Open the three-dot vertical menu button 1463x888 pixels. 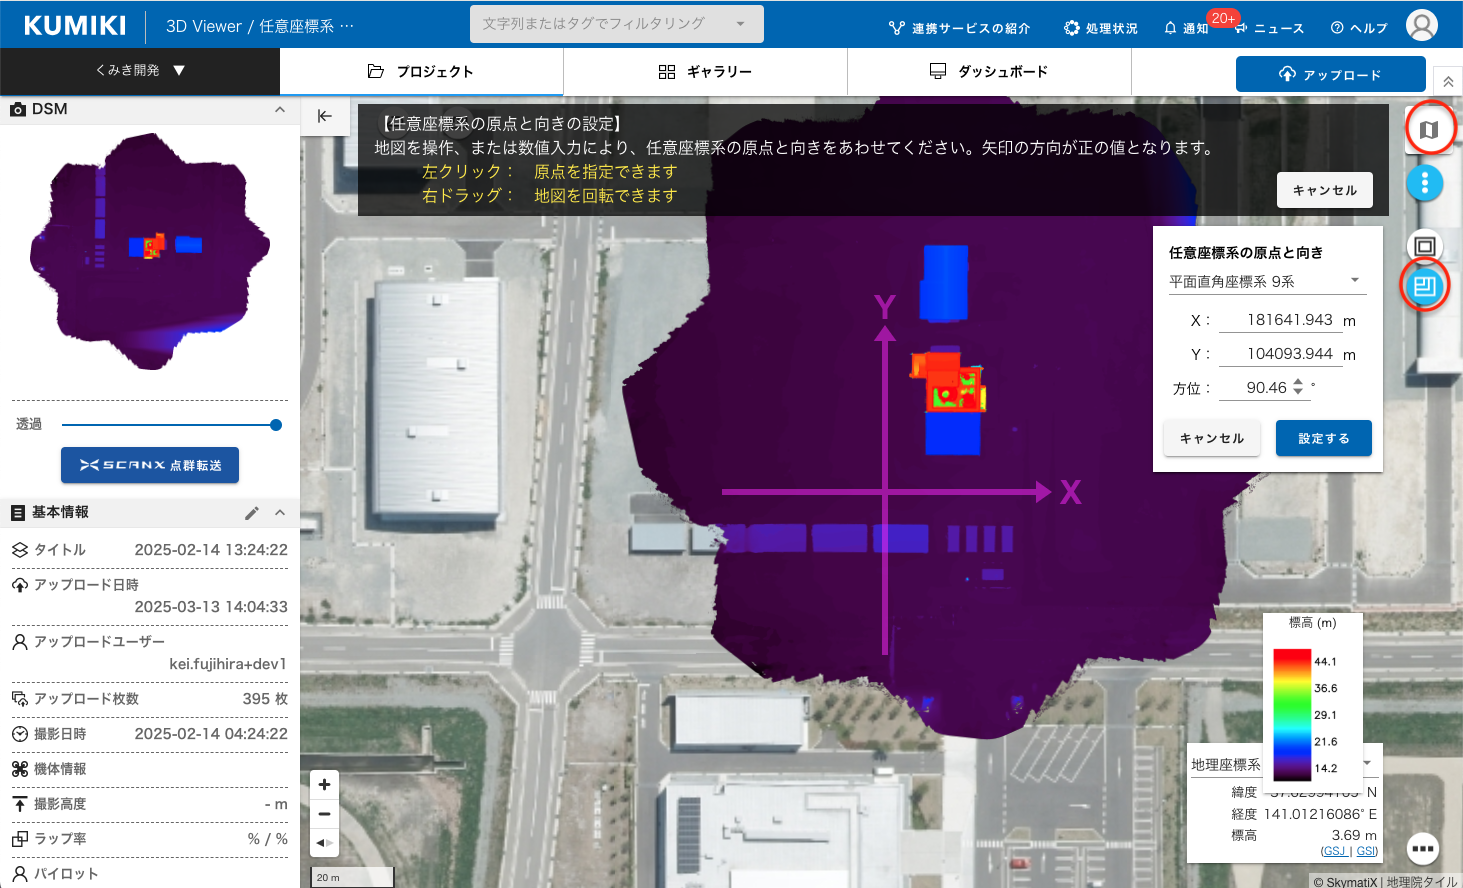click(1425, 183)
